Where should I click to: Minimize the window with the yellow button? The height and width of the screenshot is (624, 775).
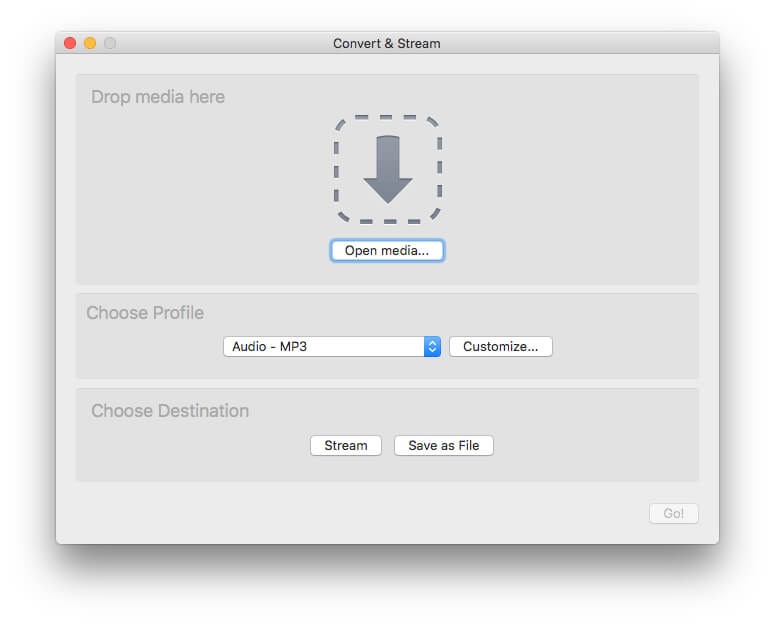click(90, 43)
